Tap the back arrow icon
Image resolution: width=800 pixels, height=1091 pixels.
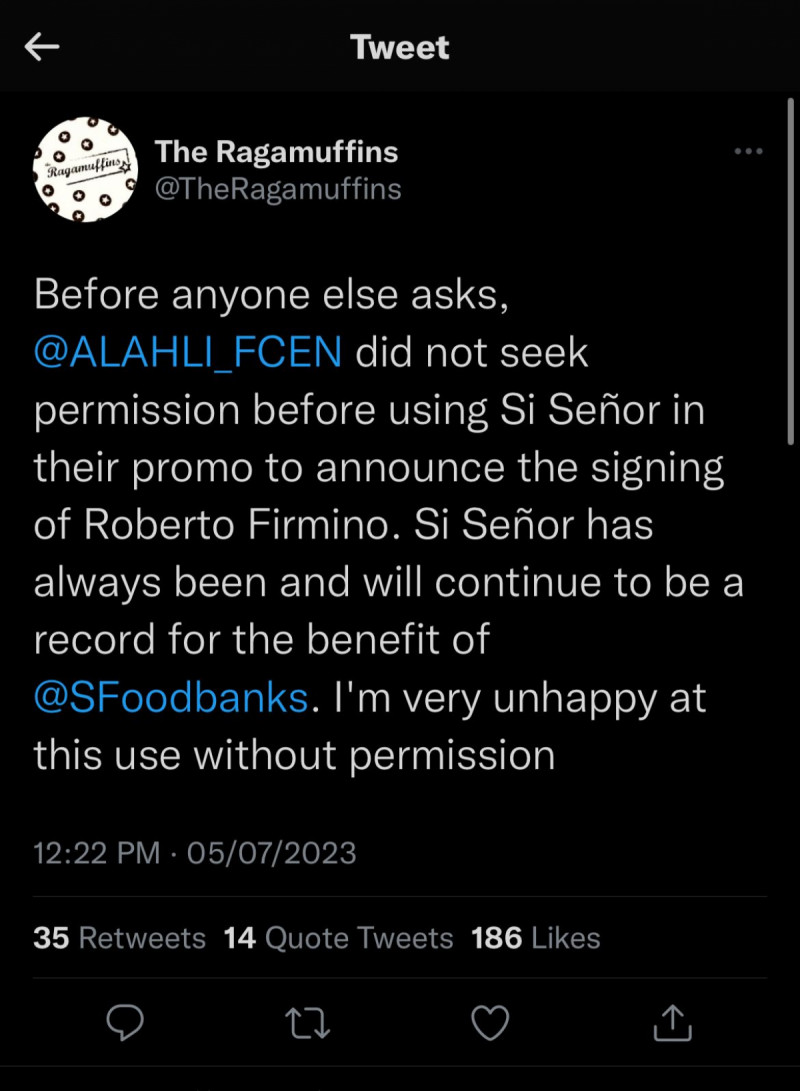point(42,47)
